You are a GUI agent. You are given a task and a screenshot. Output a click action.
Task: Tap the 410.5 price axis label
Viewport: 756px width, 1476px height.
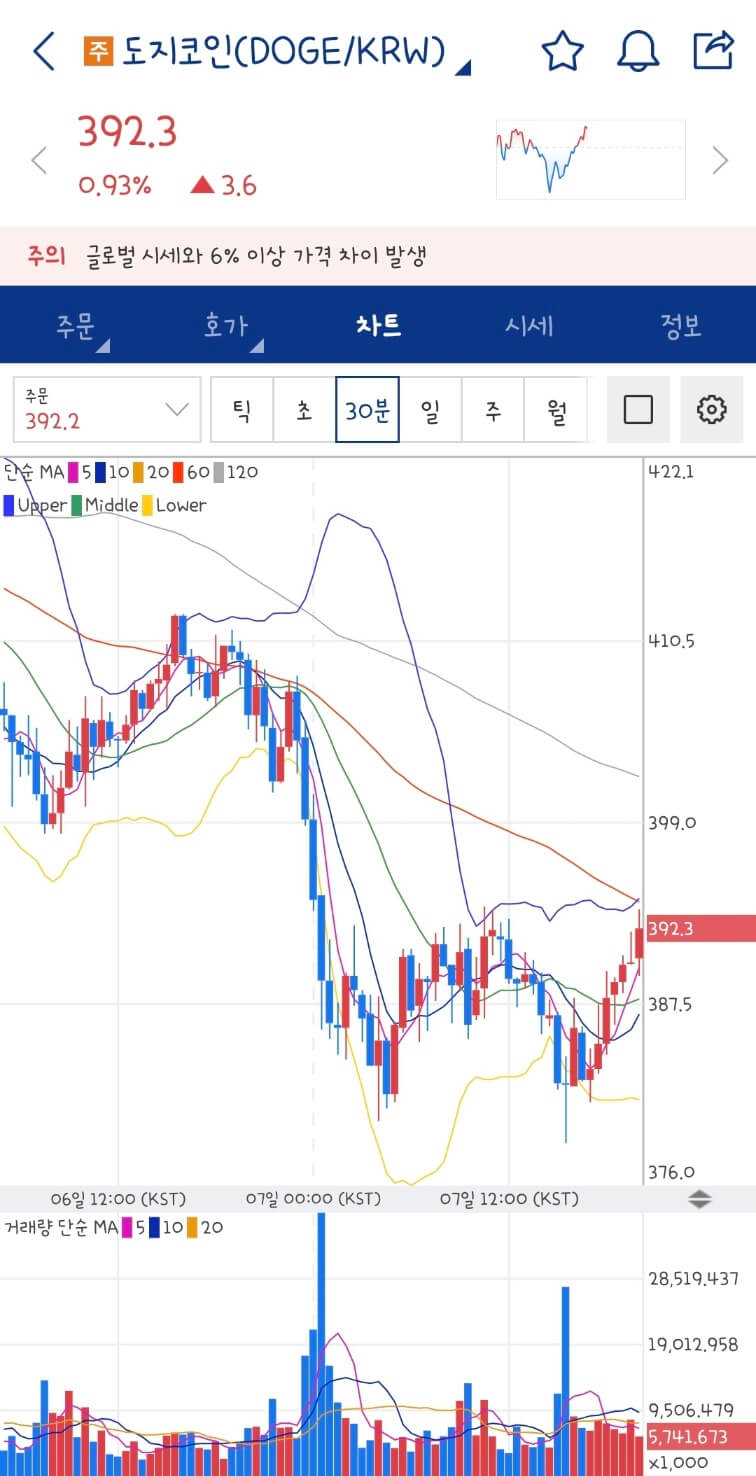click(671, 641)
